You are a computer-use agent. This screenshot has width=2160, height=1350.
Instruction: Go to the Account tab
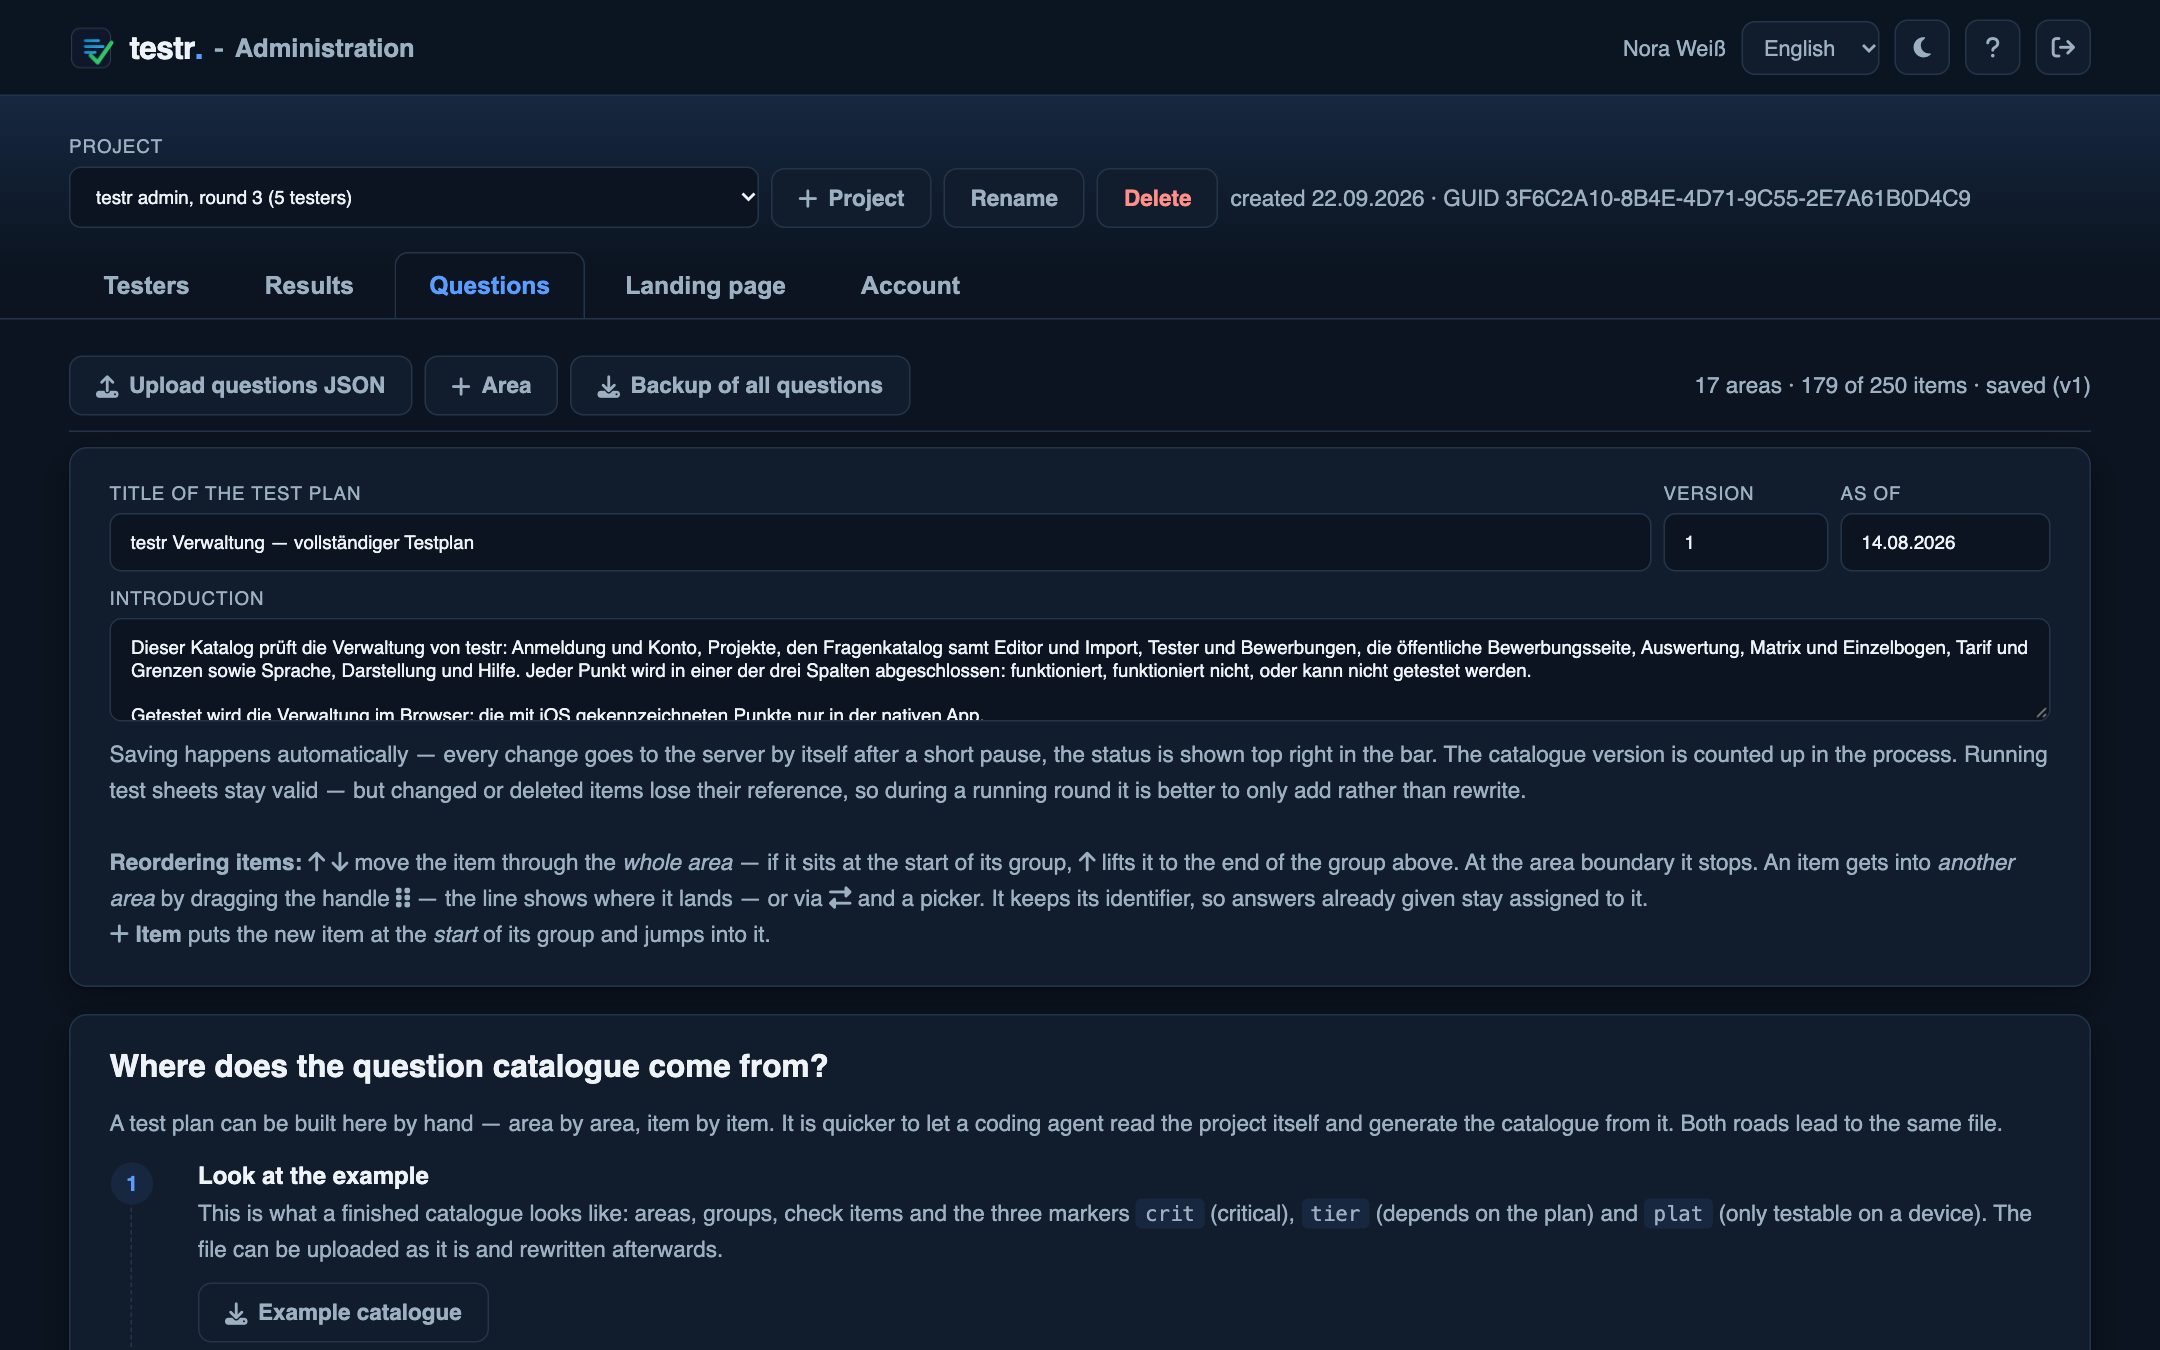pos(910,286)
